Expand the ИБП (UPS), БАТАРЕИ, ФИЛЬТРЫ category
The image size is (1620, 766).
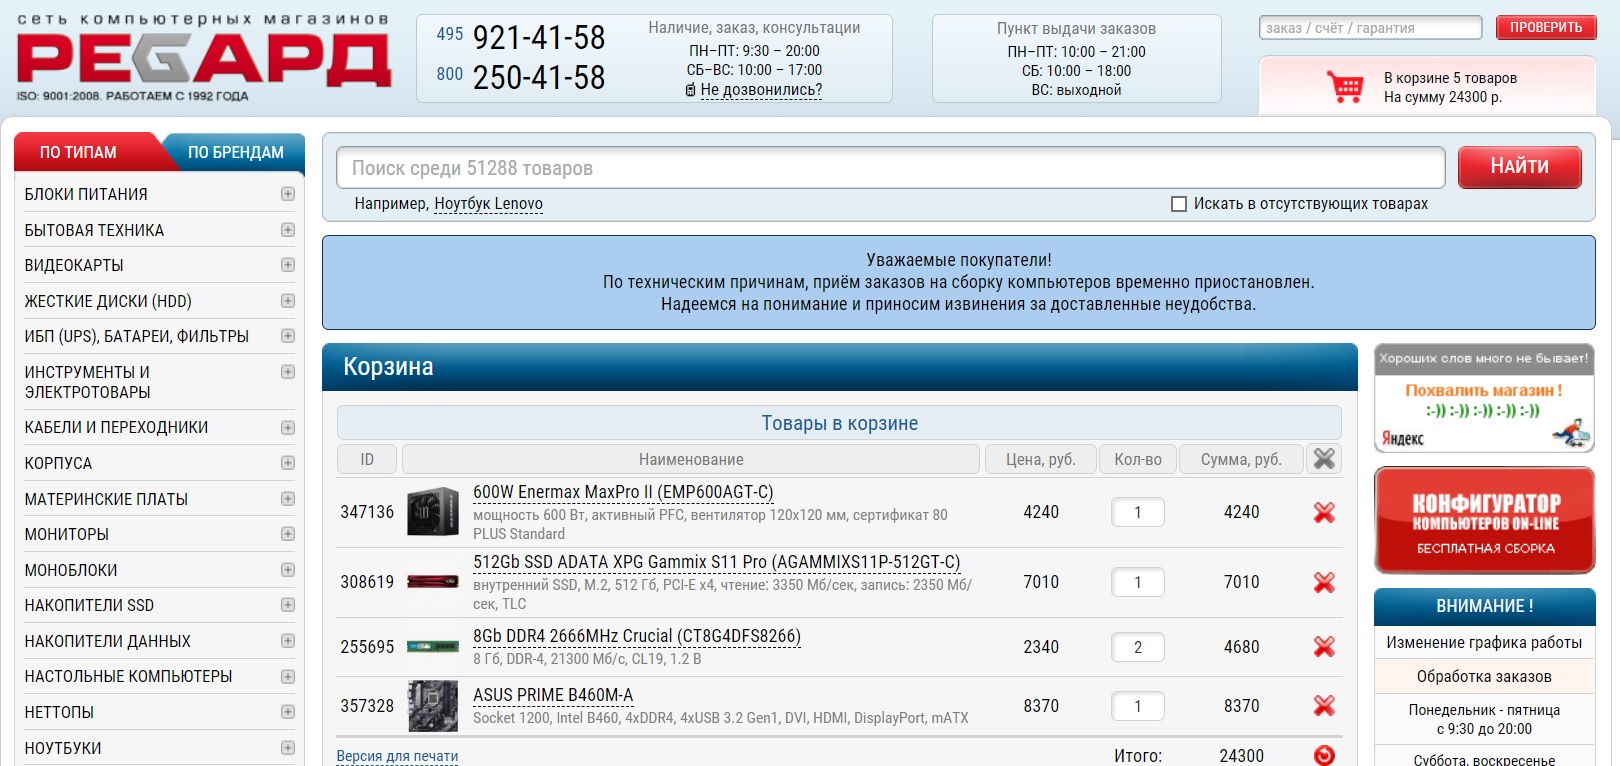pyautogui.click(x=288, y=336)
